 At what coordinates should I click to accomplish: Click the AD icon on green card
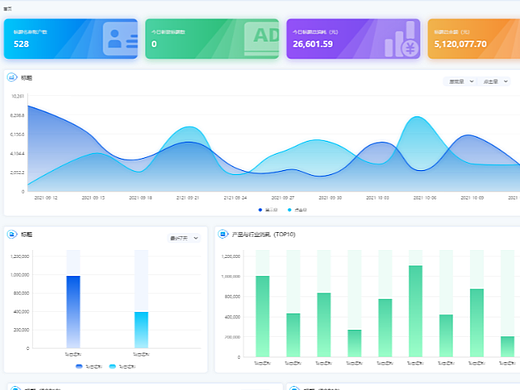pos(262,39)
